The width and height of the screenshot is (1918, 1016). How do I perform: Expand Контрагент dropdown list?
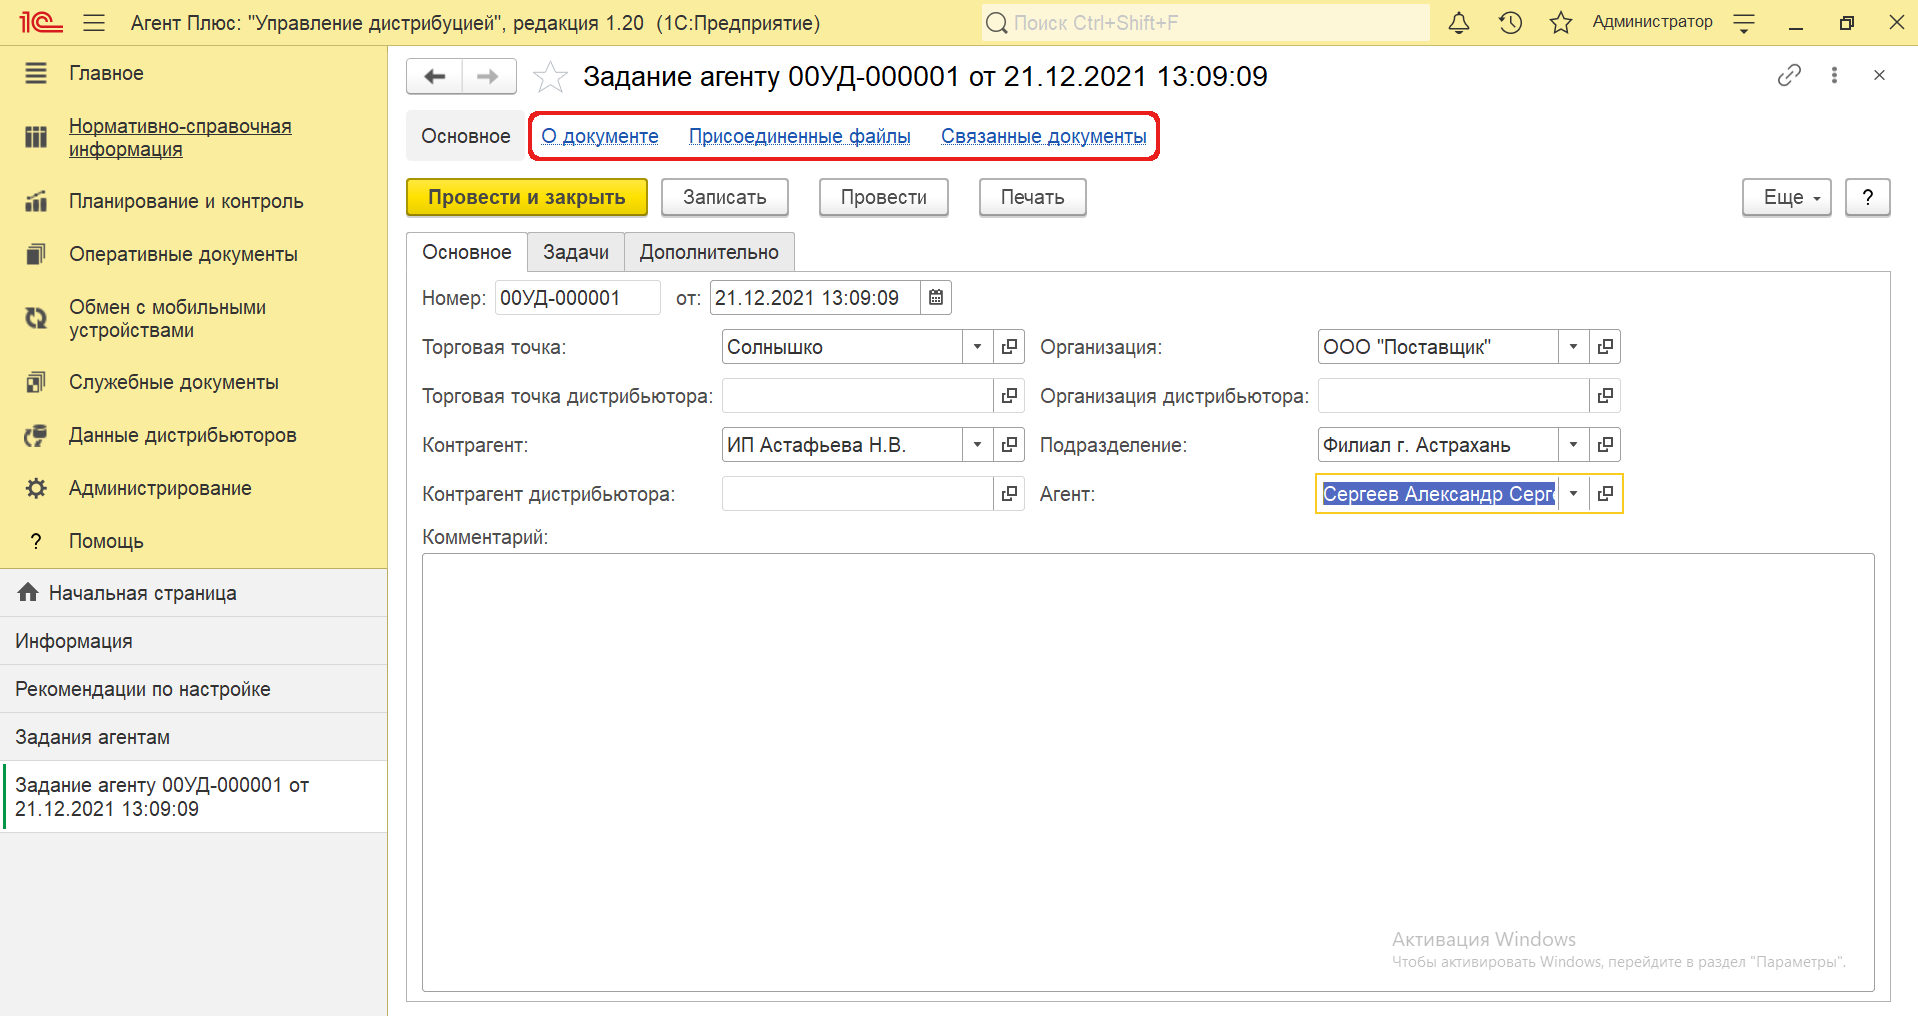point(977,444)
